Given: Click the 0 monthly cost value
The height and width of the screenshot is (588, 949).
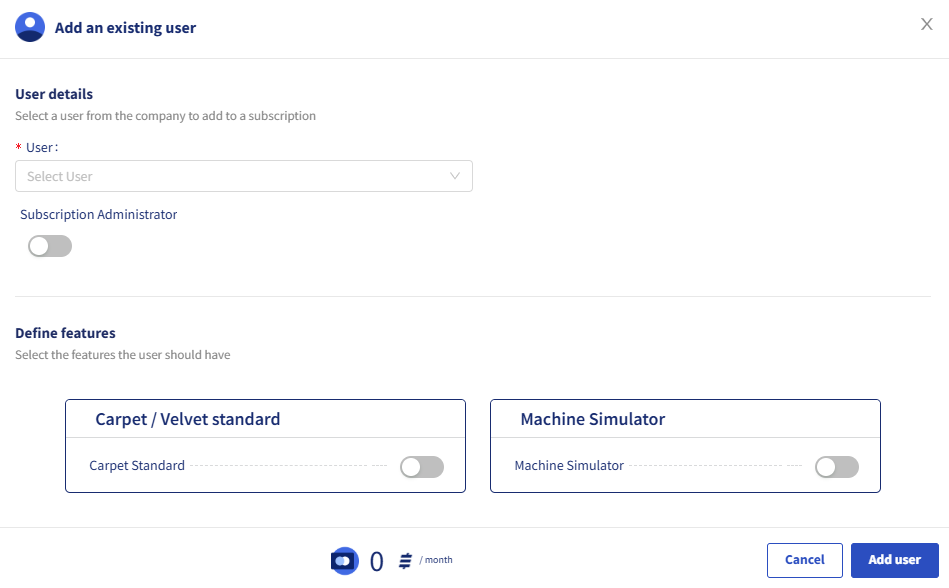Looking at the screenshot, I should tap(376, 561).
